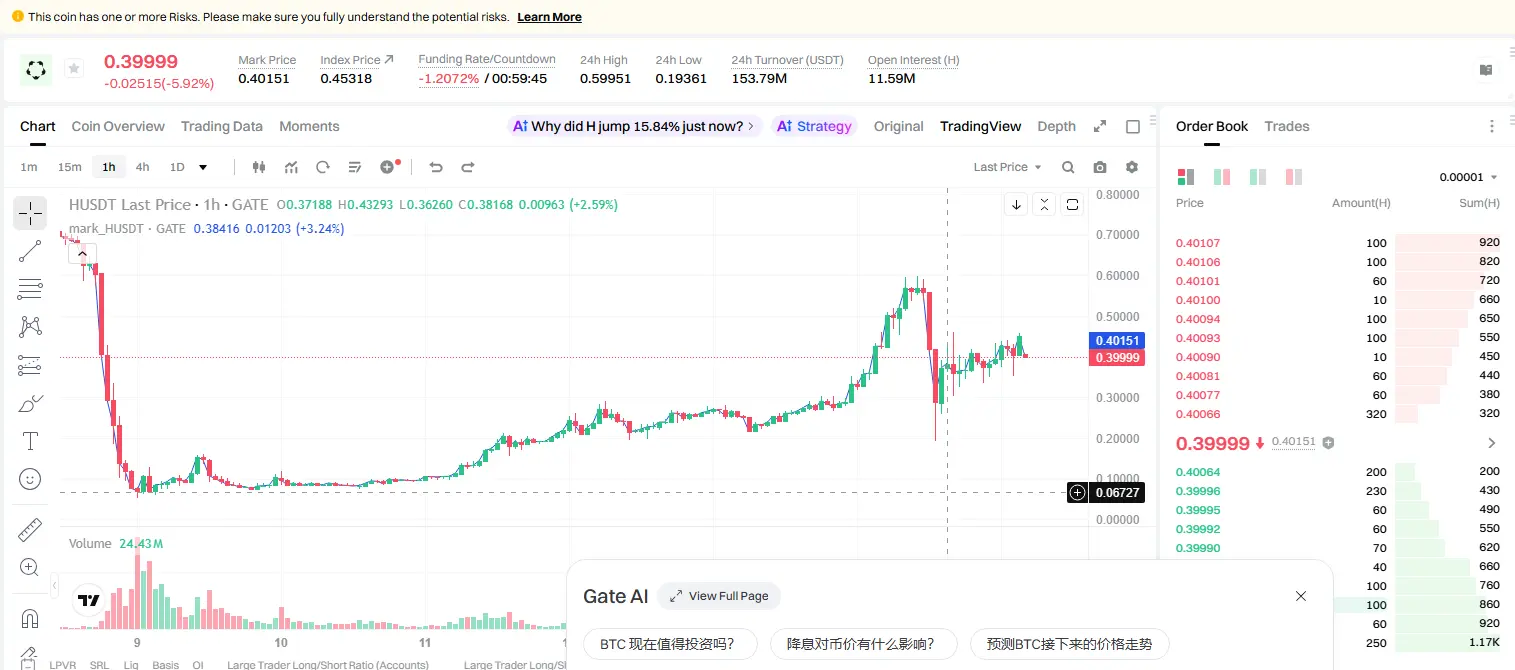Viewport: 1515px width, 670px height.
Task: Open more time intervals dropdown arrow
Action: click(204, 167)
